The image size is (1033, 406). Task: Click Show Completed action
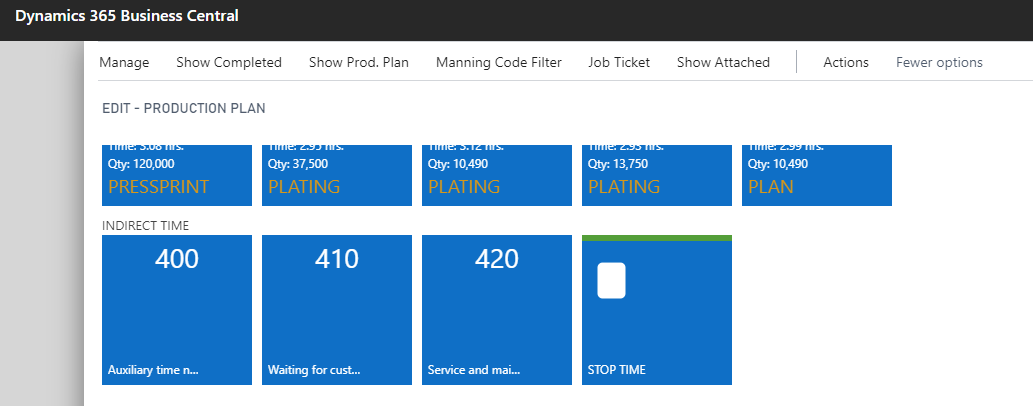pyautogui.click(x=229, y=63)
